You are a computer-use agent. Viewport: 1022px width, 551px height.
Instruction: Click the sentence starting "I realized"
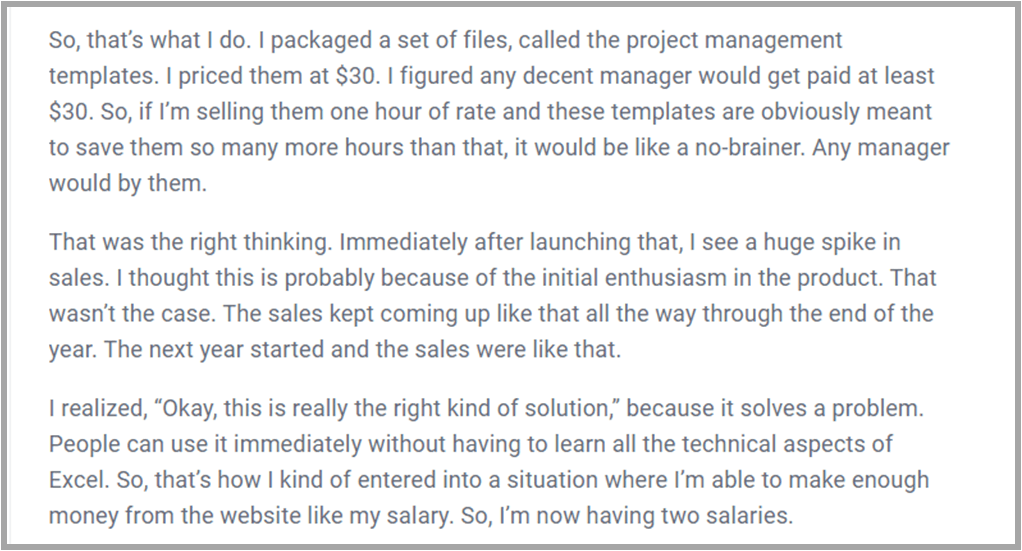[x=486, y=408]
